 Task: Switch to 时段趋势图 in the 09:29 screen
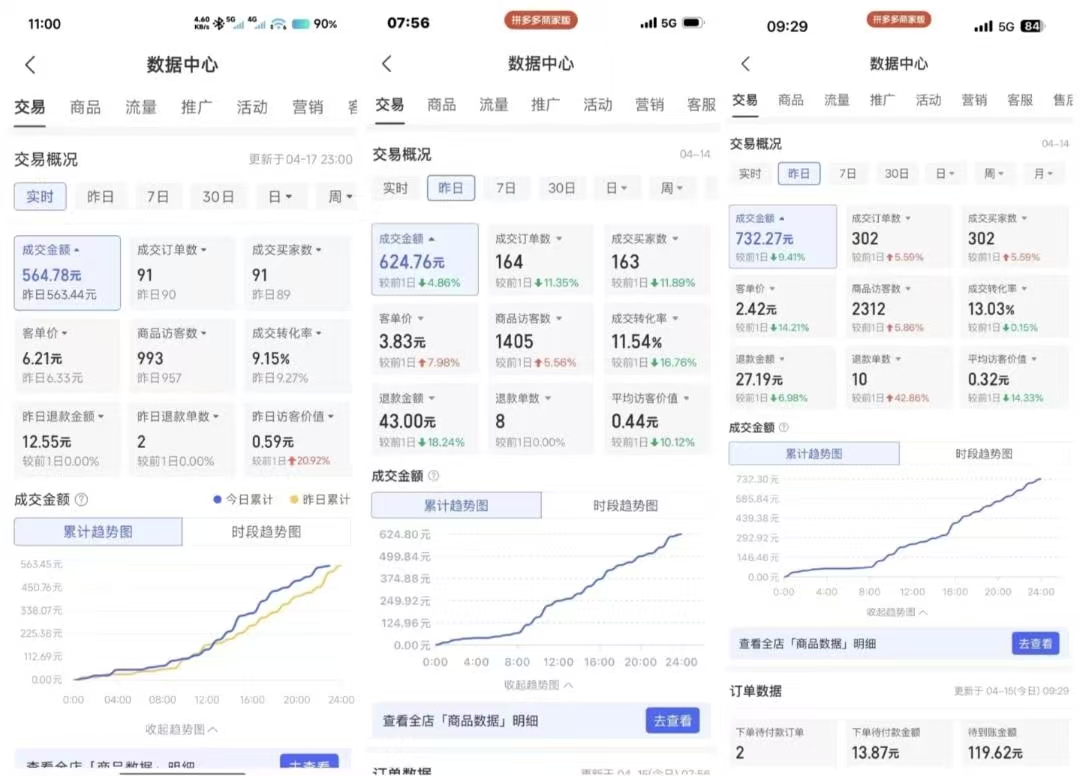click(984, 454)
